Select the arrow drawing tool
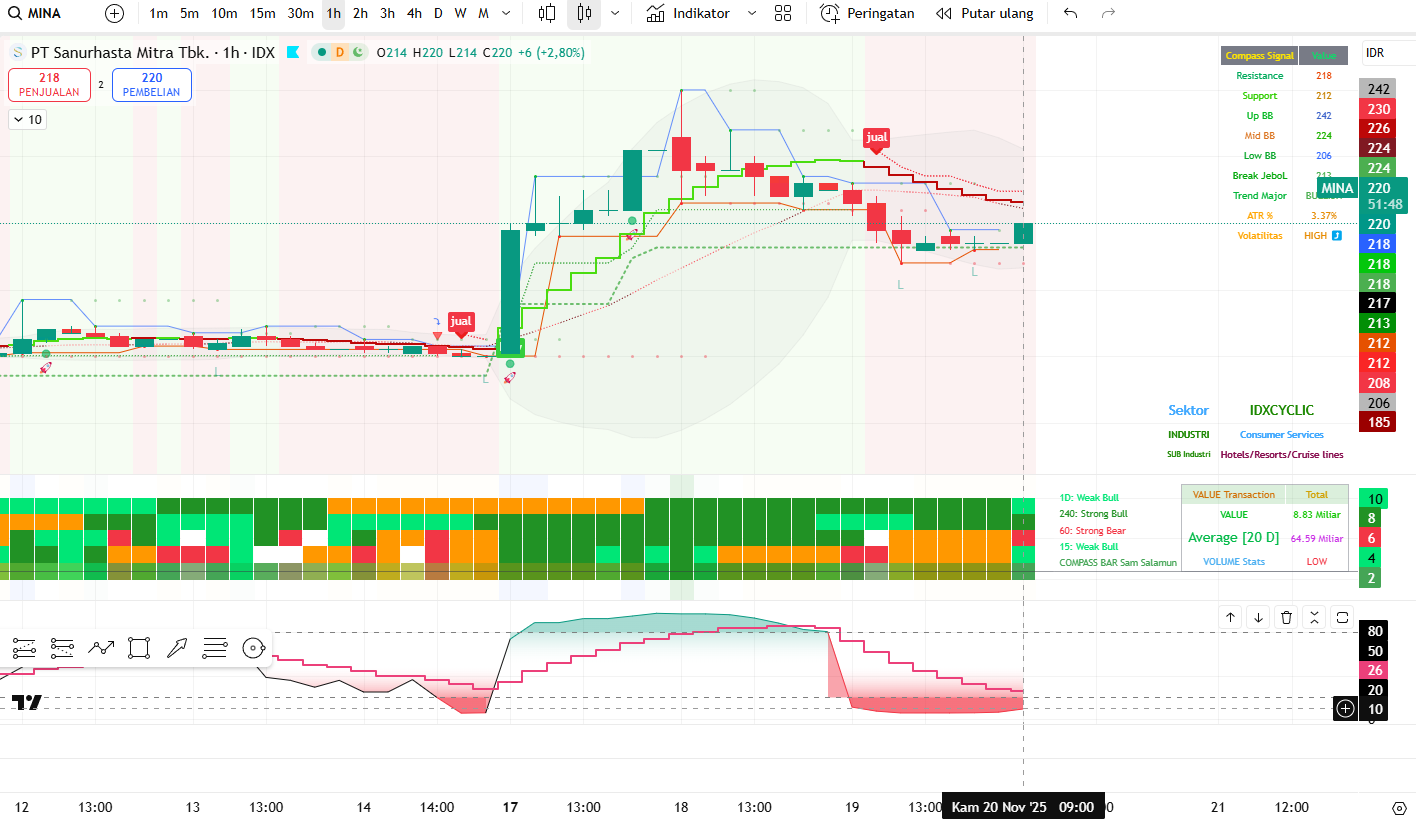The image size is (1416, 823). coord(177,647)
